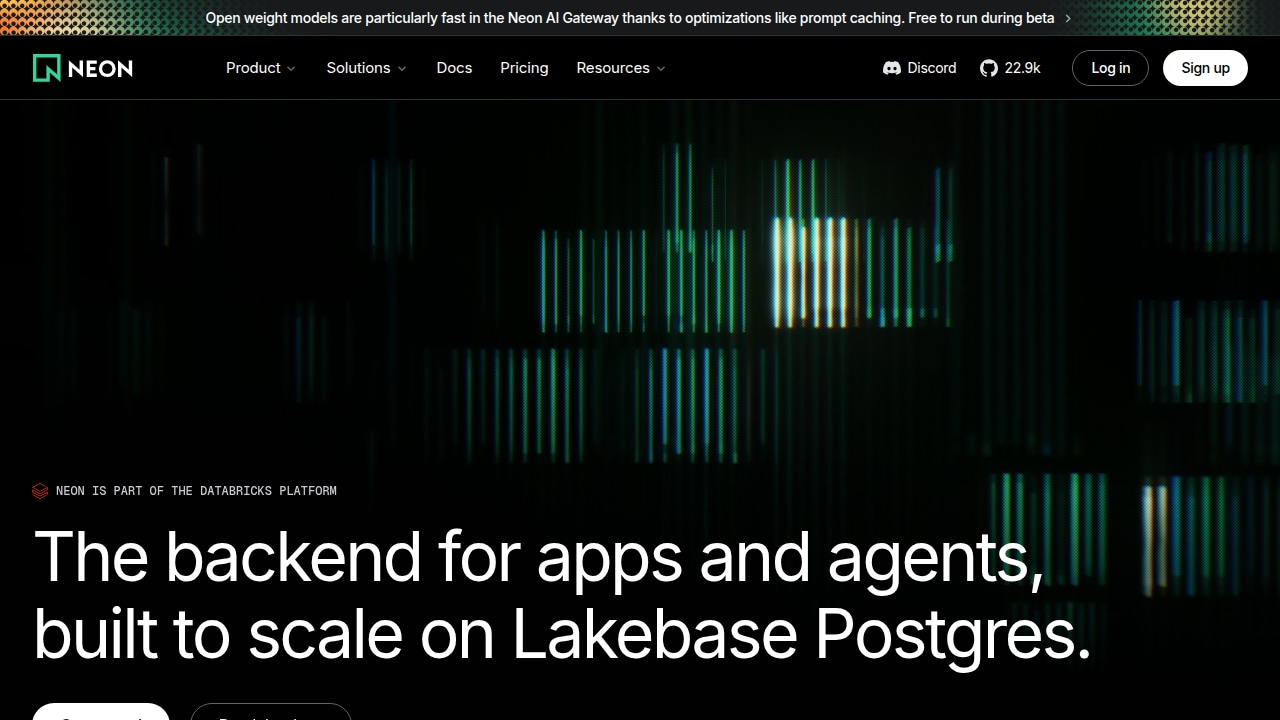1280x720 pixels.
Task: Click the Databricks logo icon
Action: tap(40, 491)
